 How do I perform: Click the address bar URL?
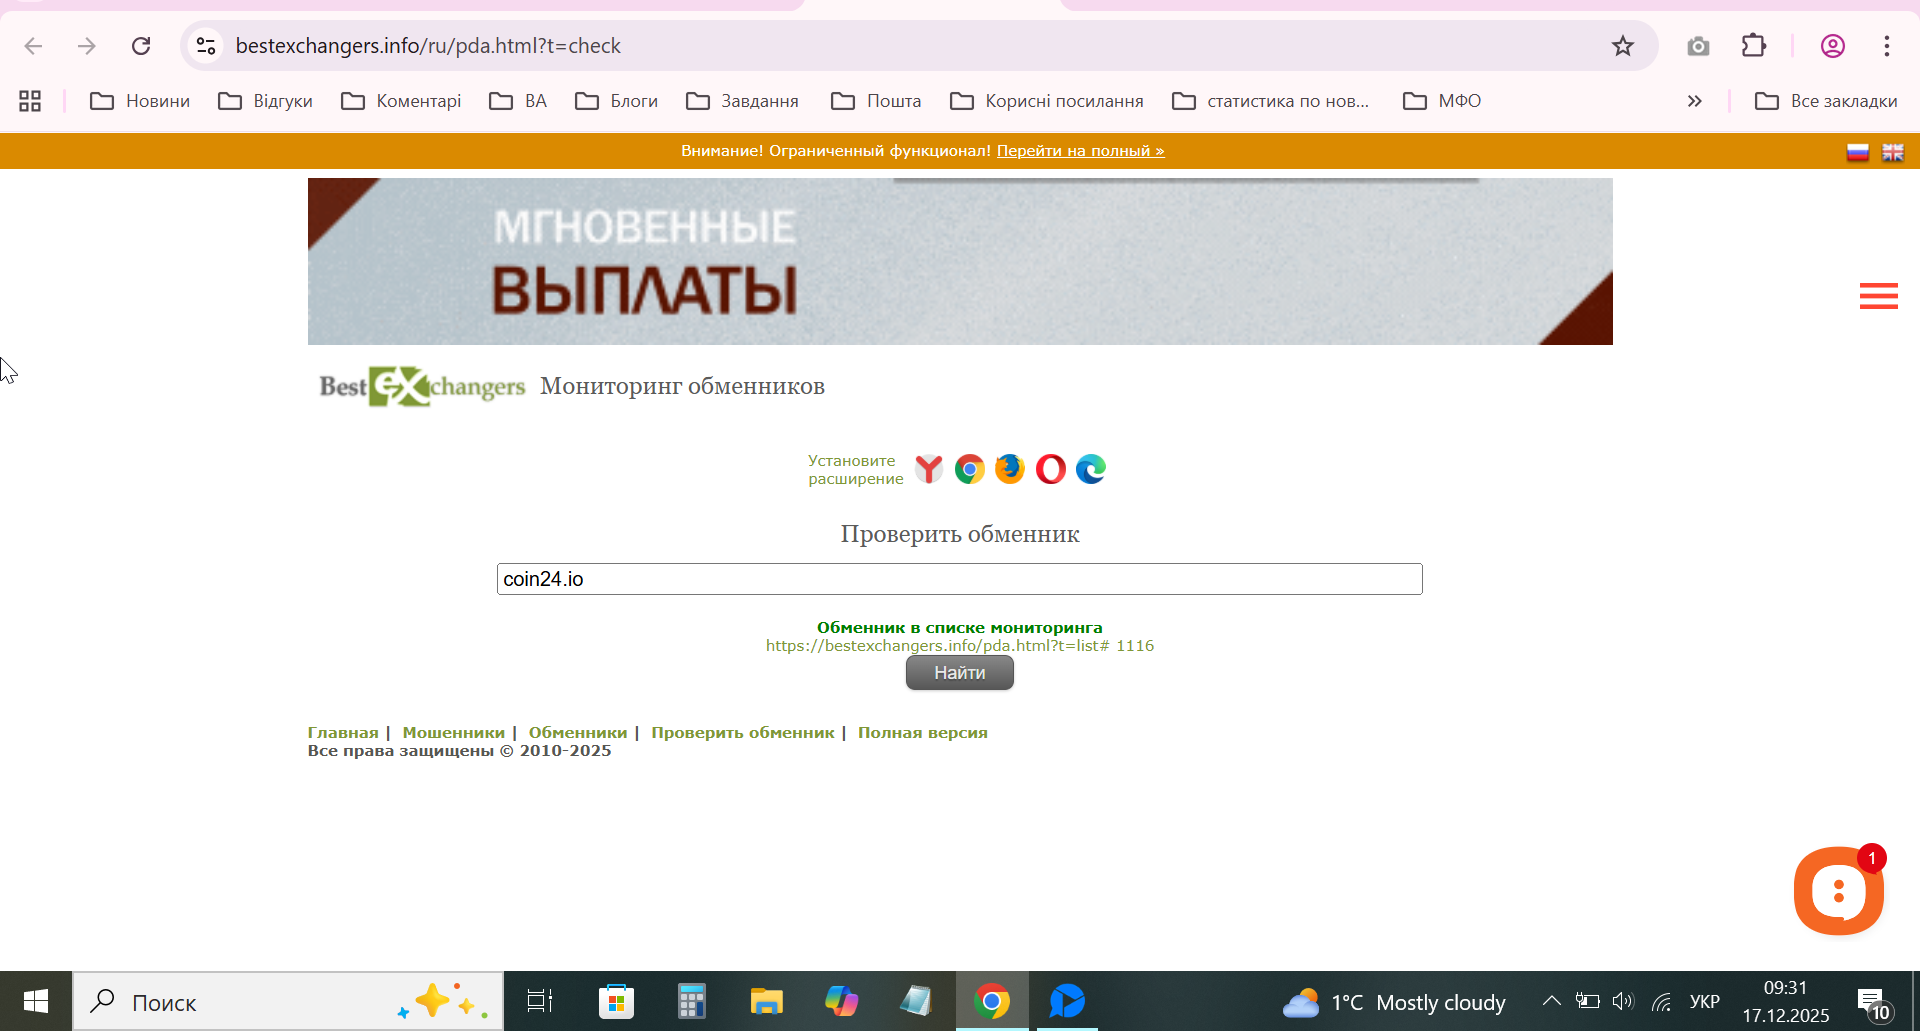click(428, 46)
